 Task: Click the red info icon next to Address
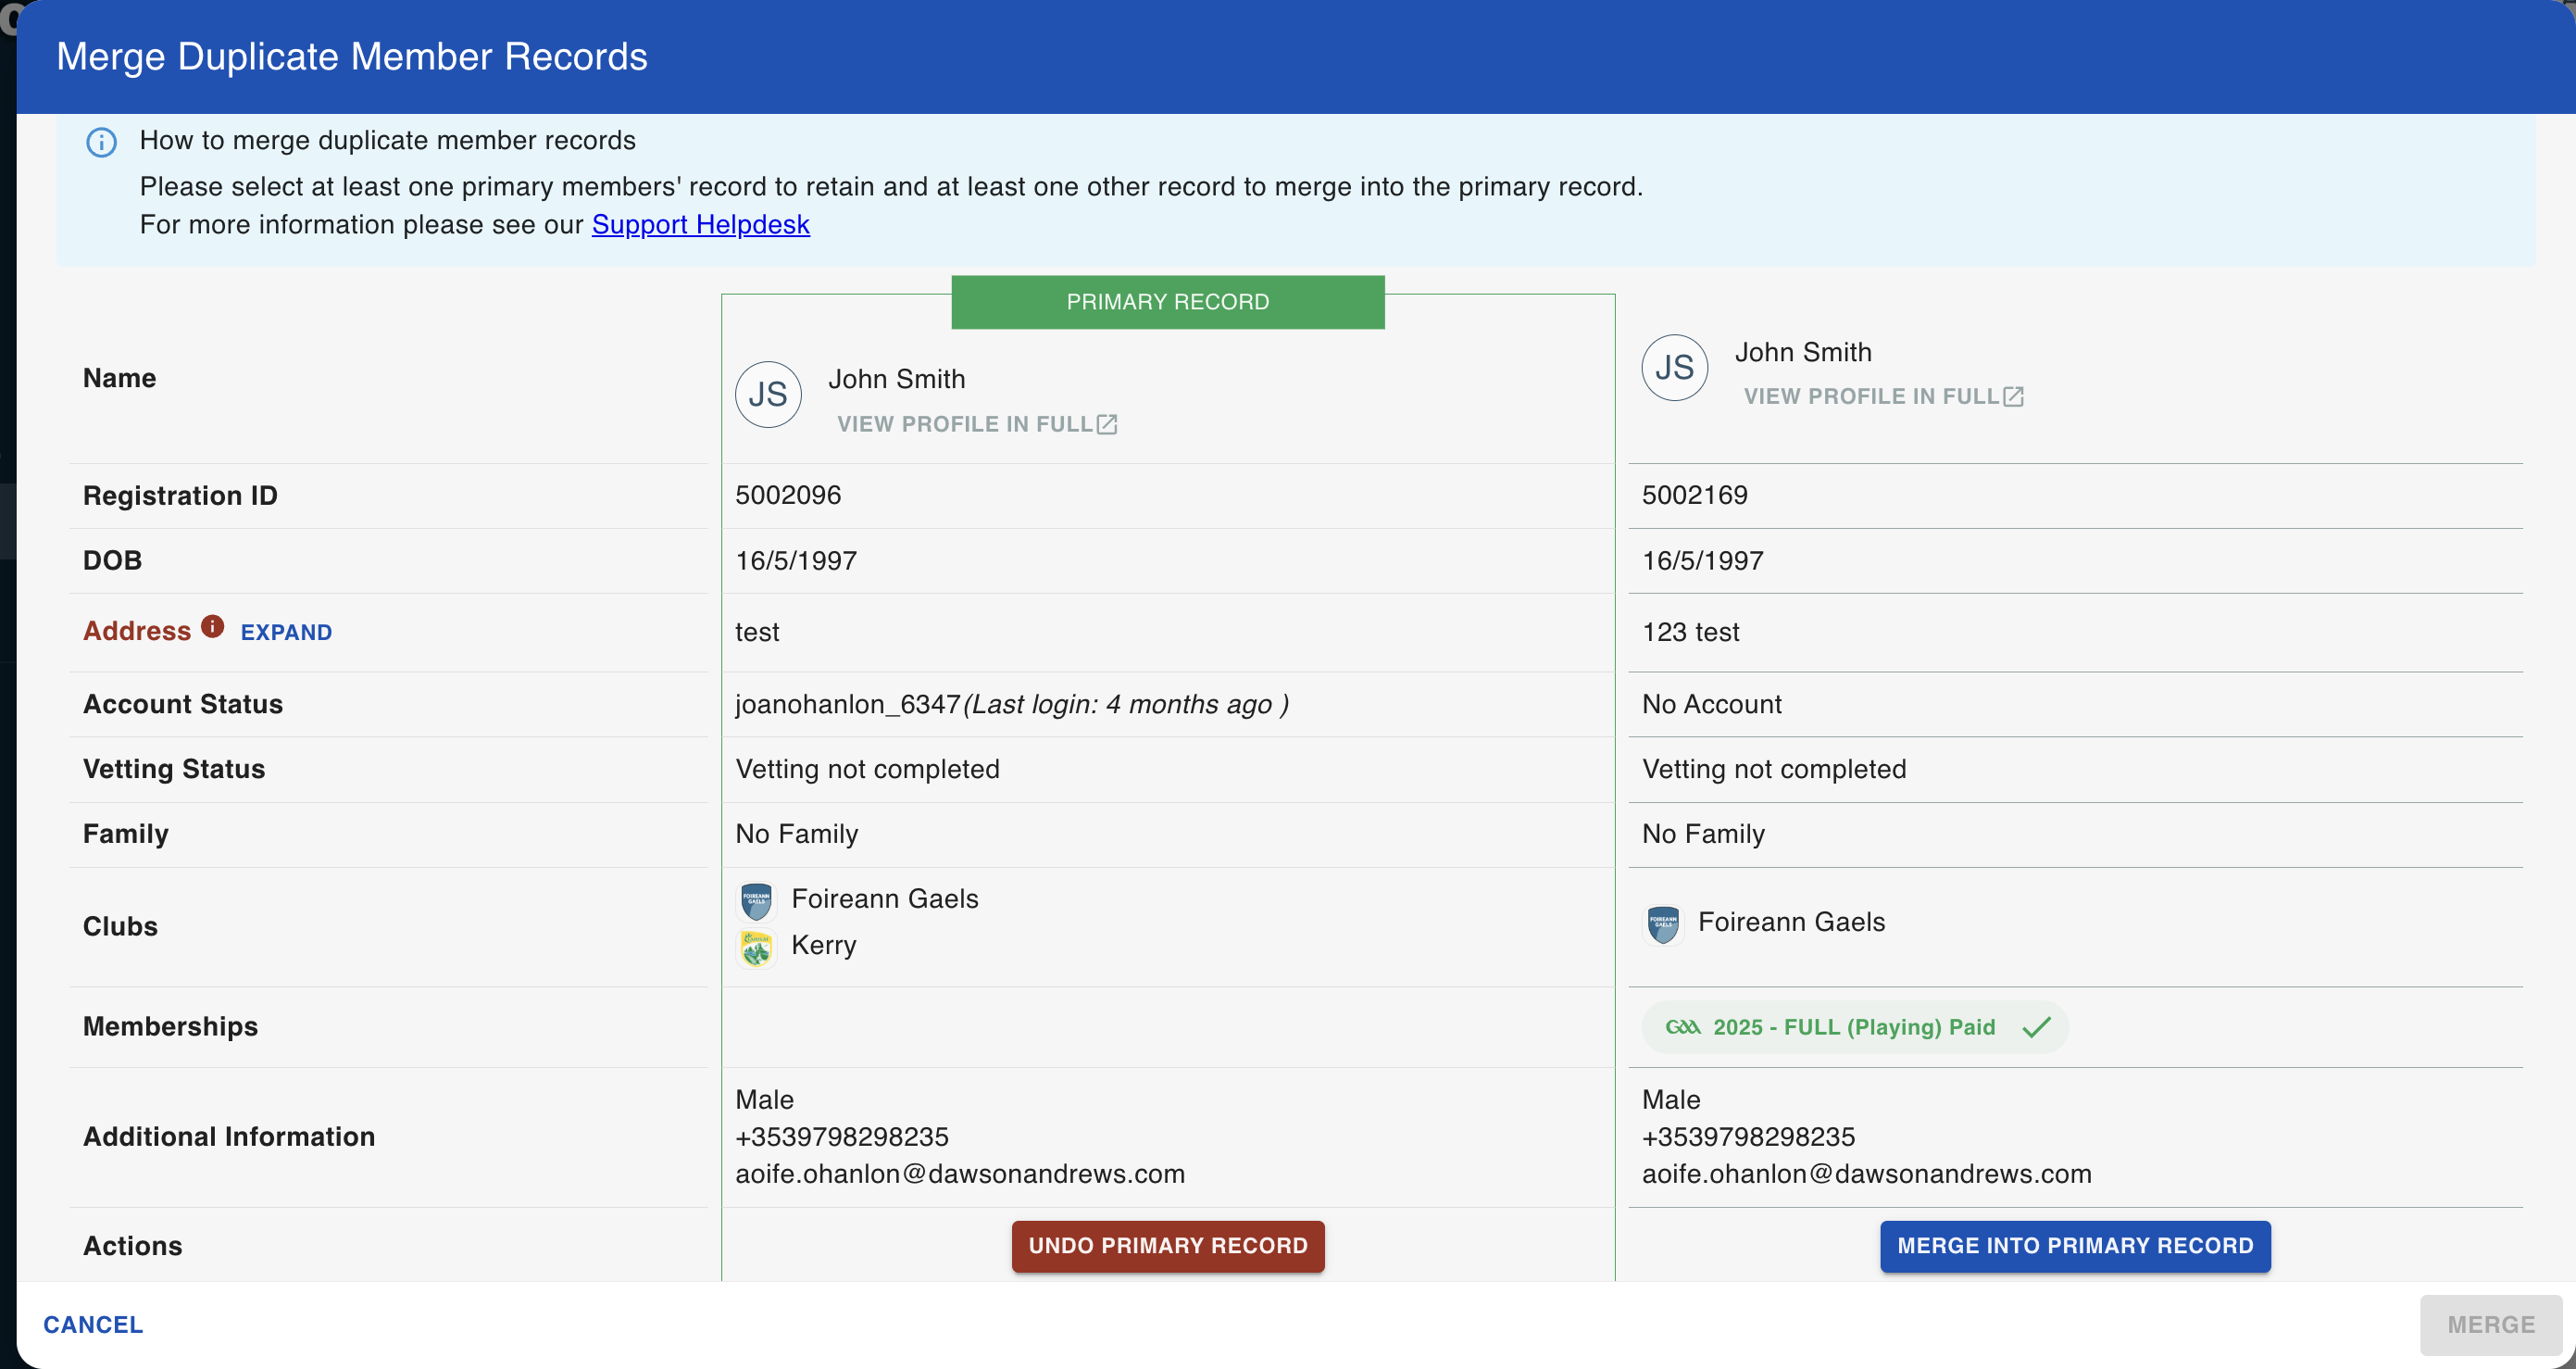(212, 626)
